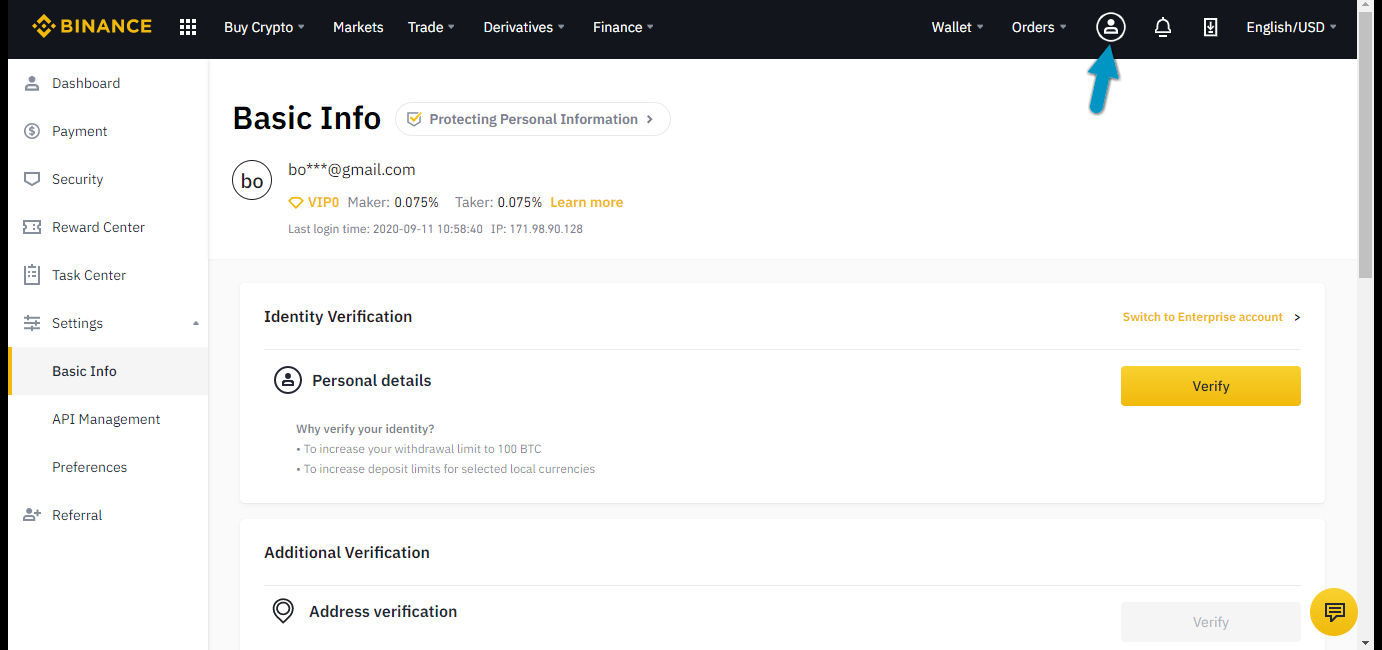Click the shield icon in Protecting Personal Information
Viewport: 1382px width, 650px height.
pyautogui.click(x=415, y=119)
